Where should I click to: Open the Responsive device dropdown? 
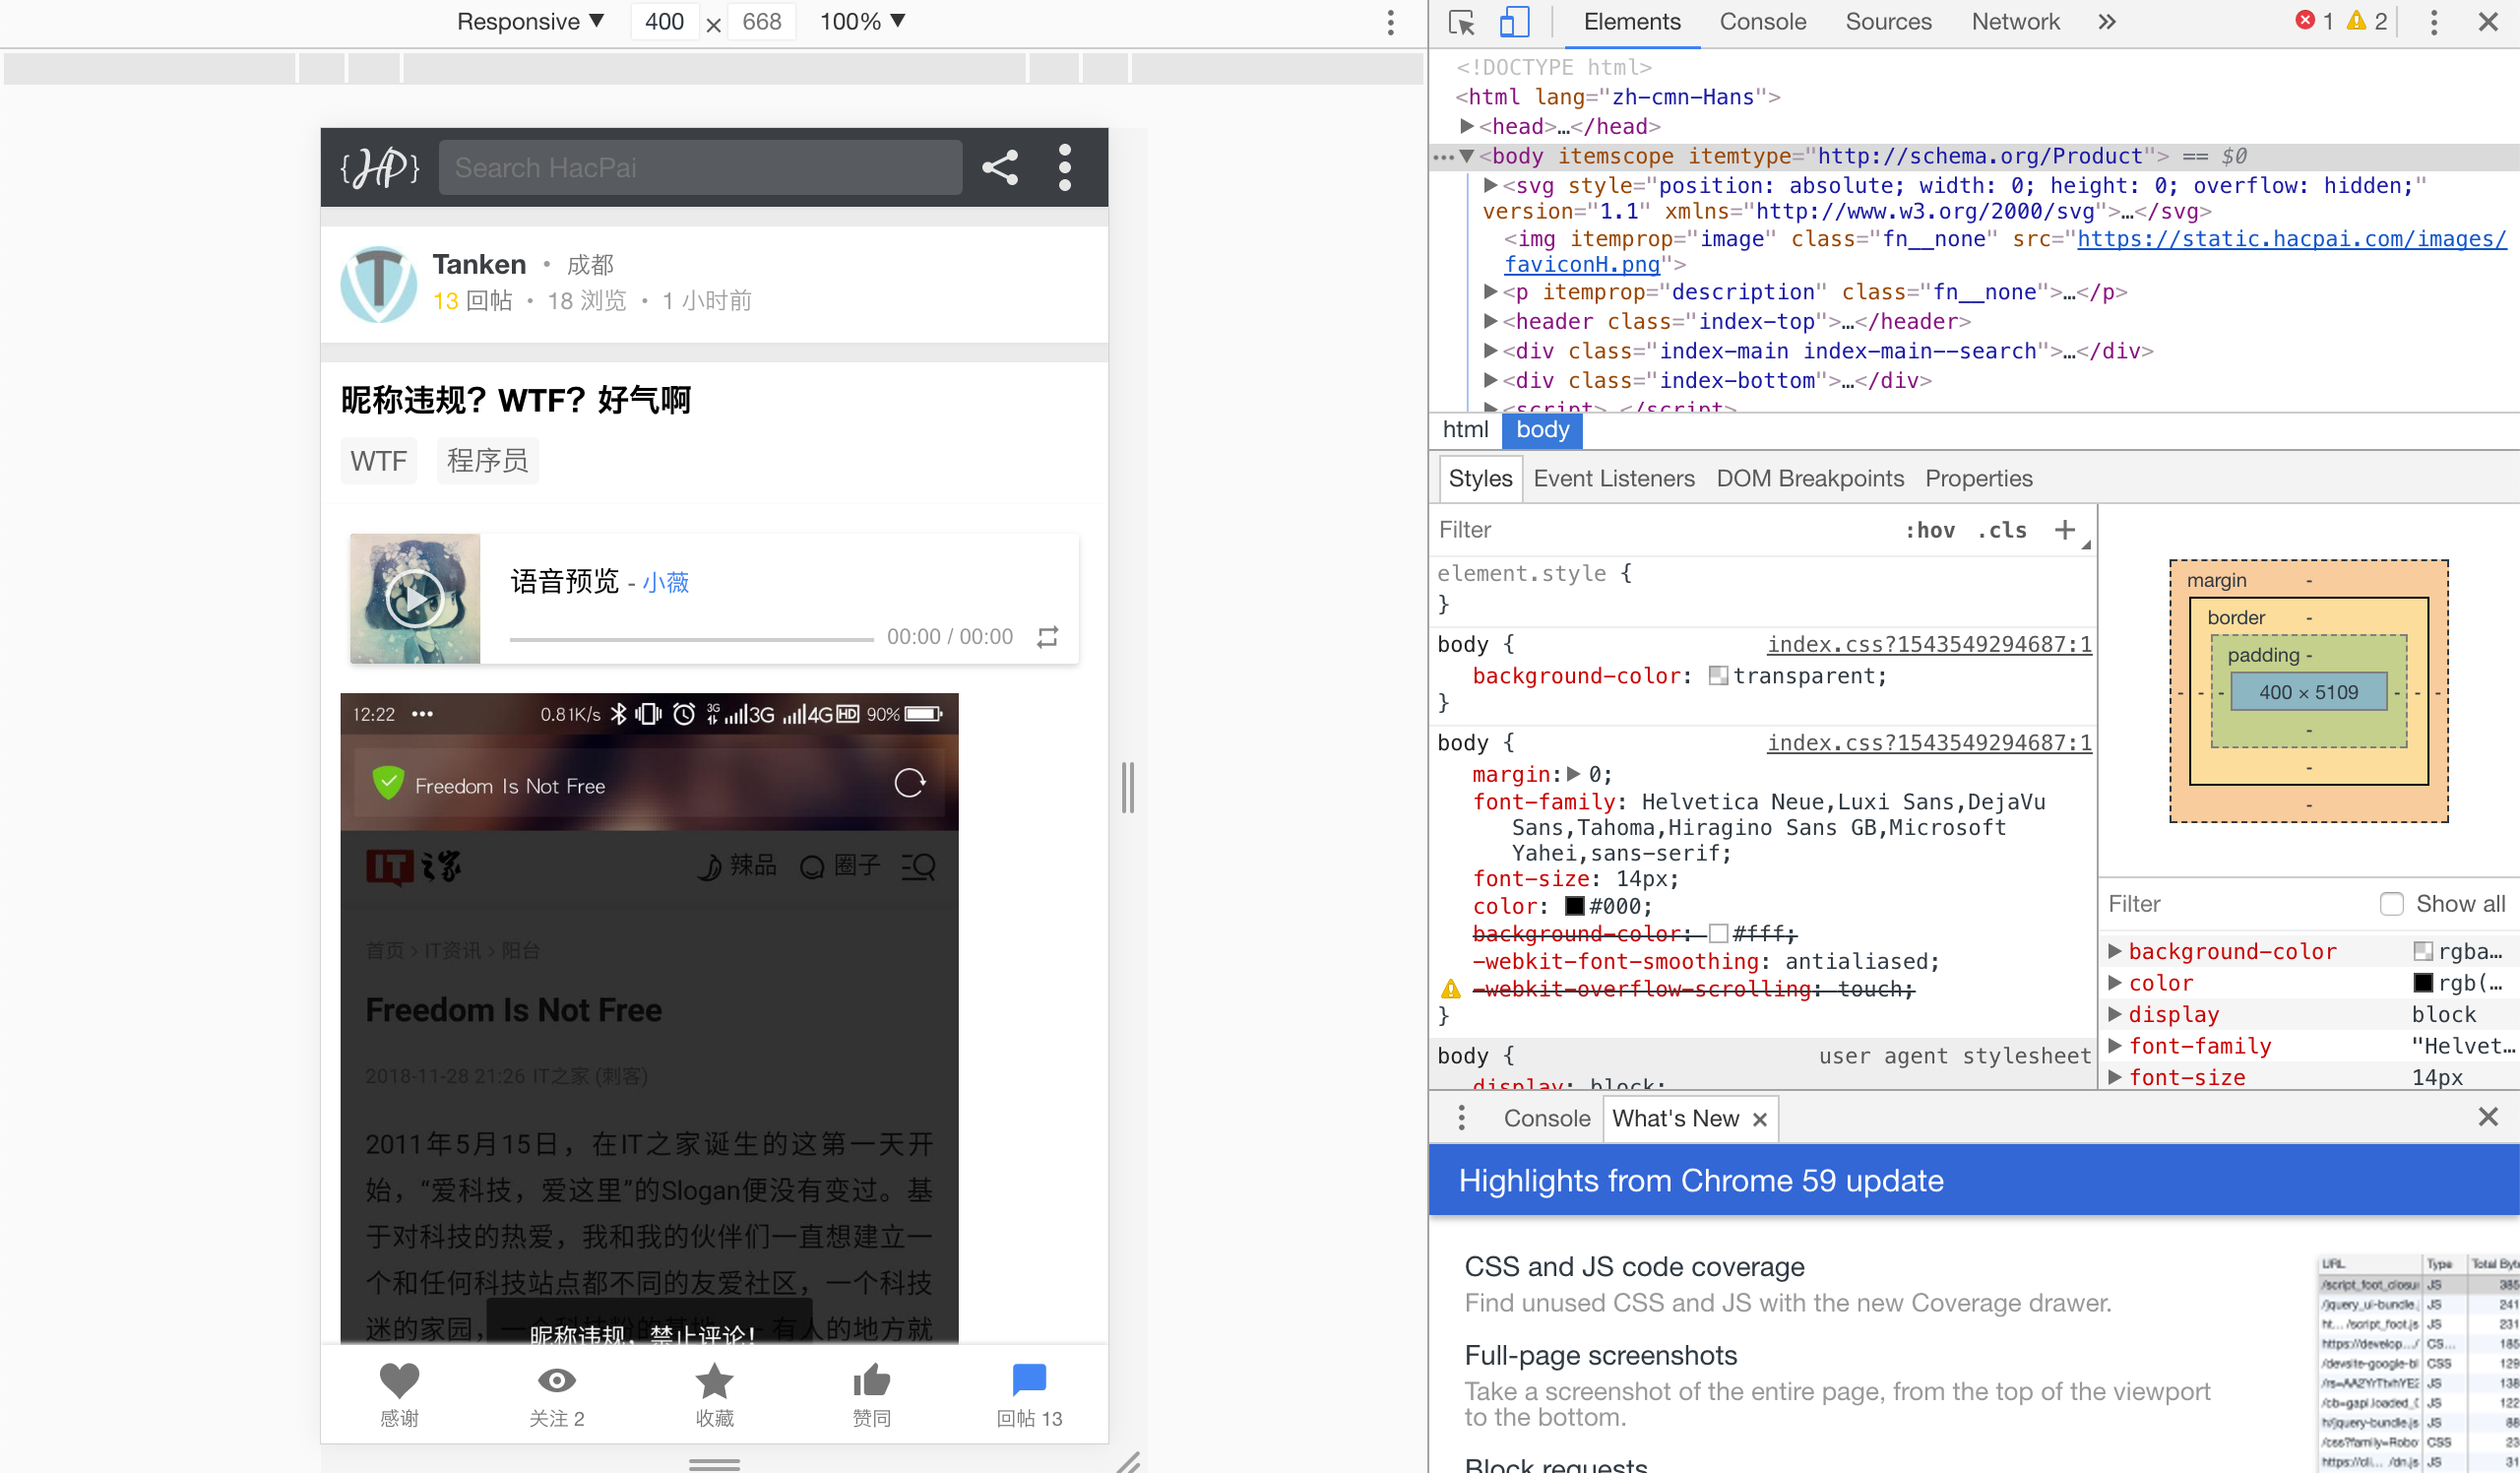coord(530,22)
